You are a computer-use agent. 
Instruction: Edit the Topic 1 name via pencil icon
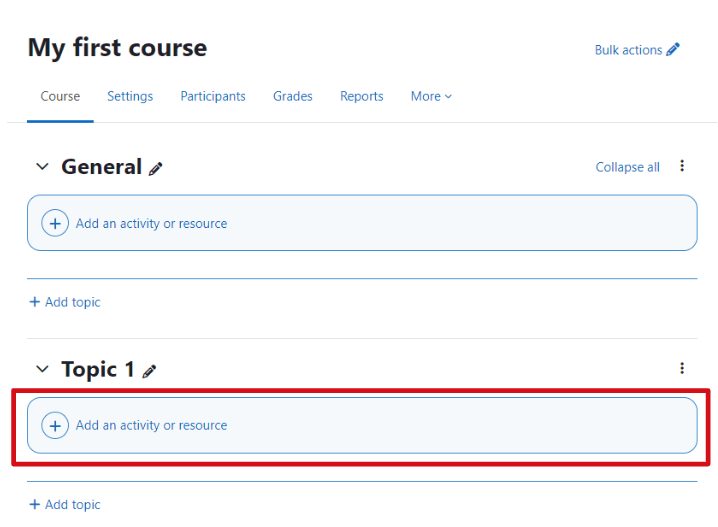(x=150, y=371)
